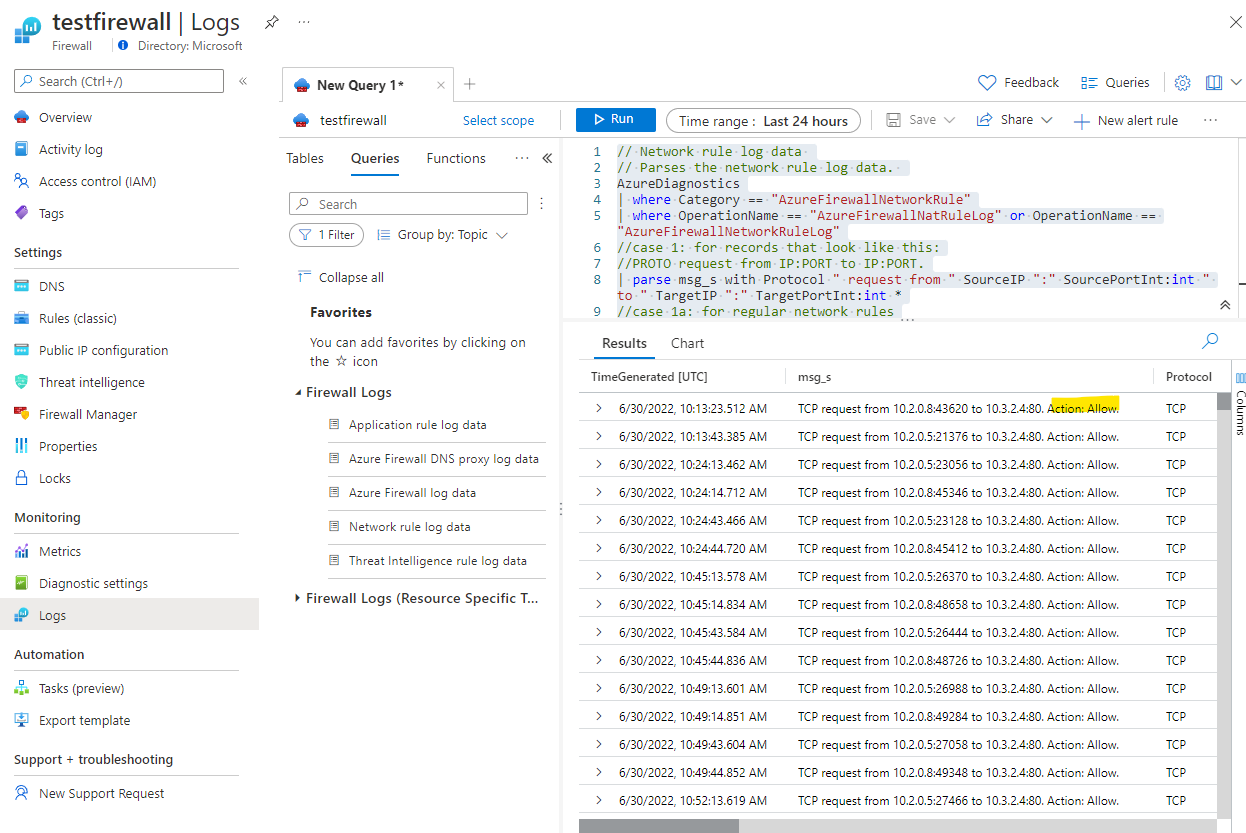Open Diagnostic settings
This screenshot has width=1246, height=833.
[x=93, y=583]
